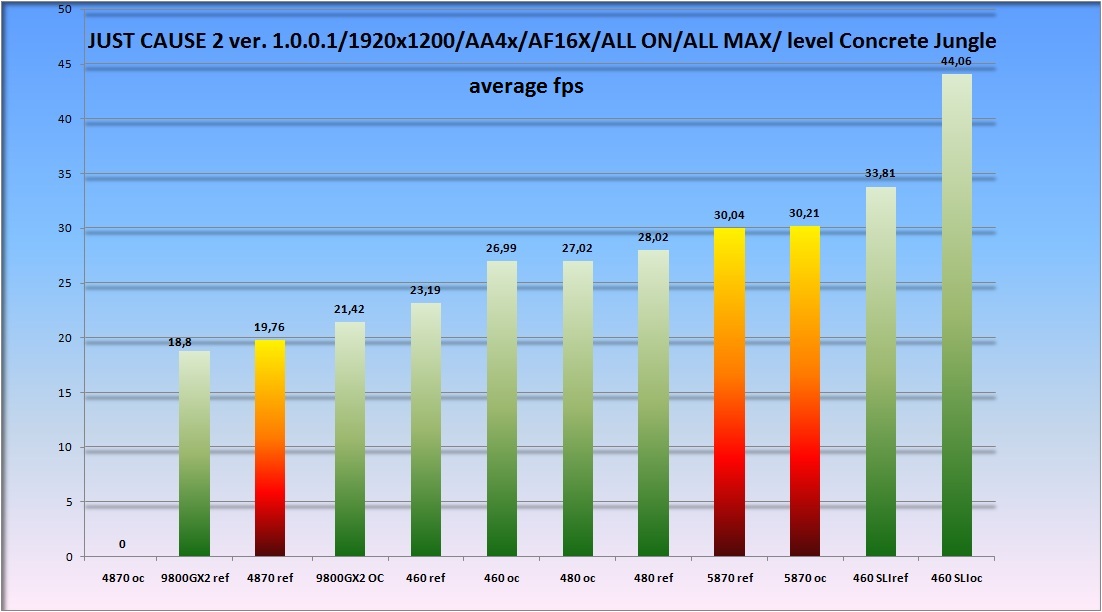The image size is (1102, 612).
Task: Click the y-axis value 20
Action: 65,338
